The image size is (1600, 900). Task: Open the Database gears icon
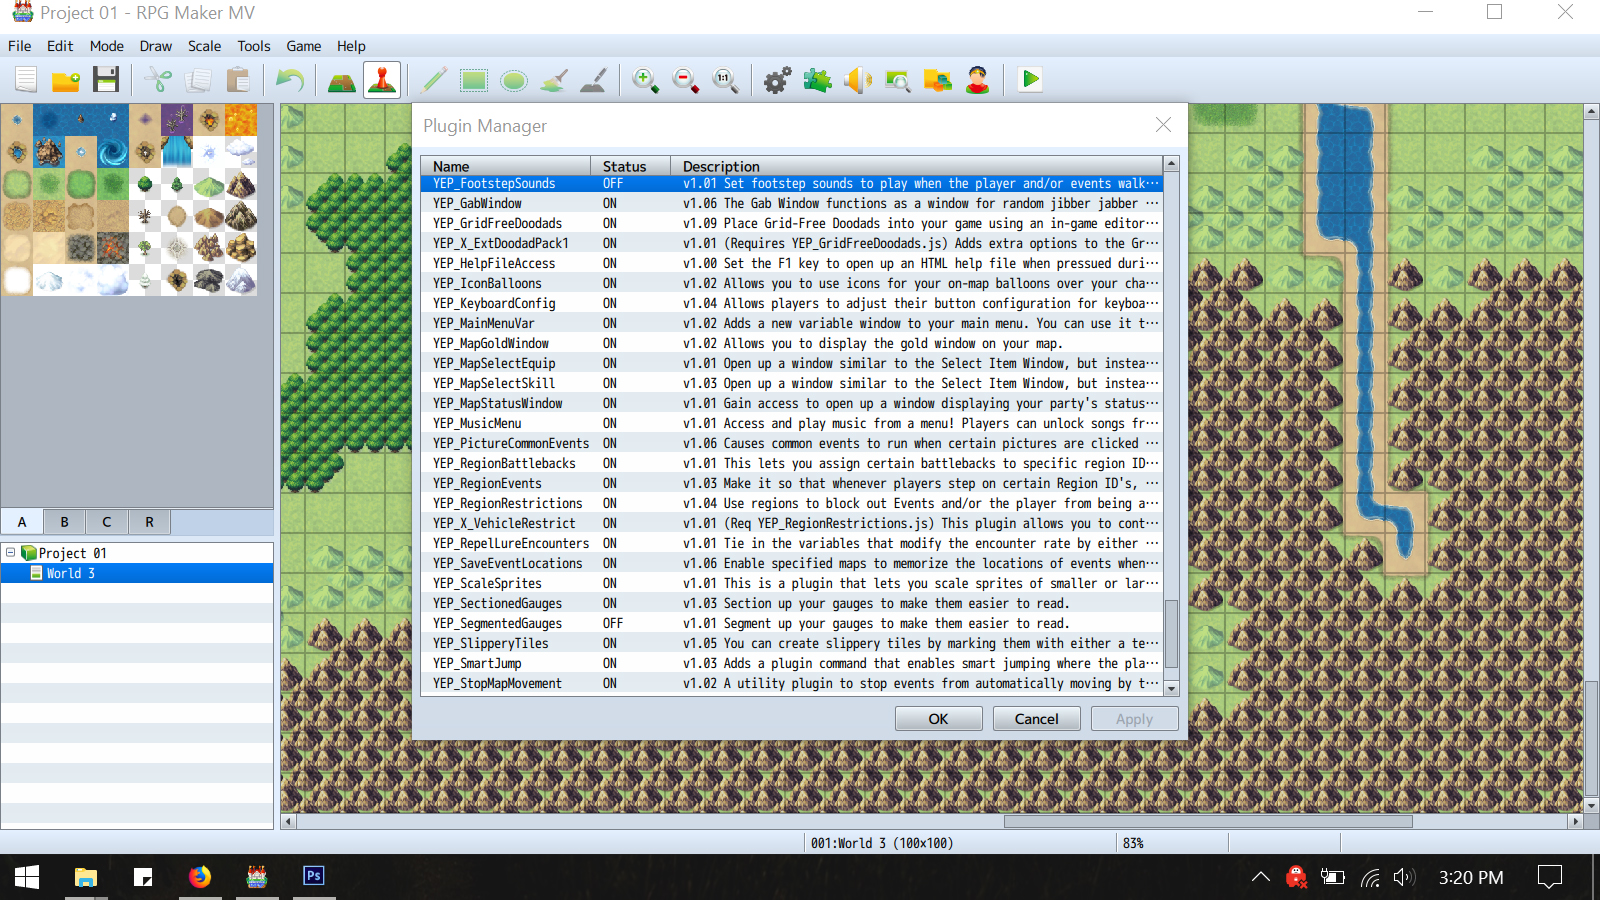click(777, 80)
